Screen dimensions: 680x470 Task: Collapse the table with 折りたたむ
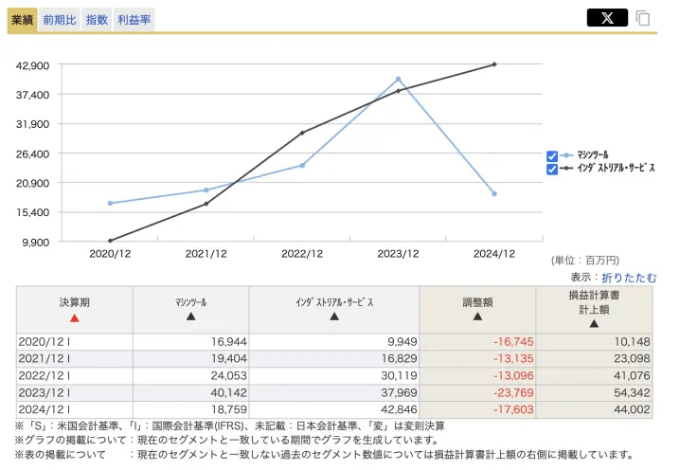click(629, 276)
